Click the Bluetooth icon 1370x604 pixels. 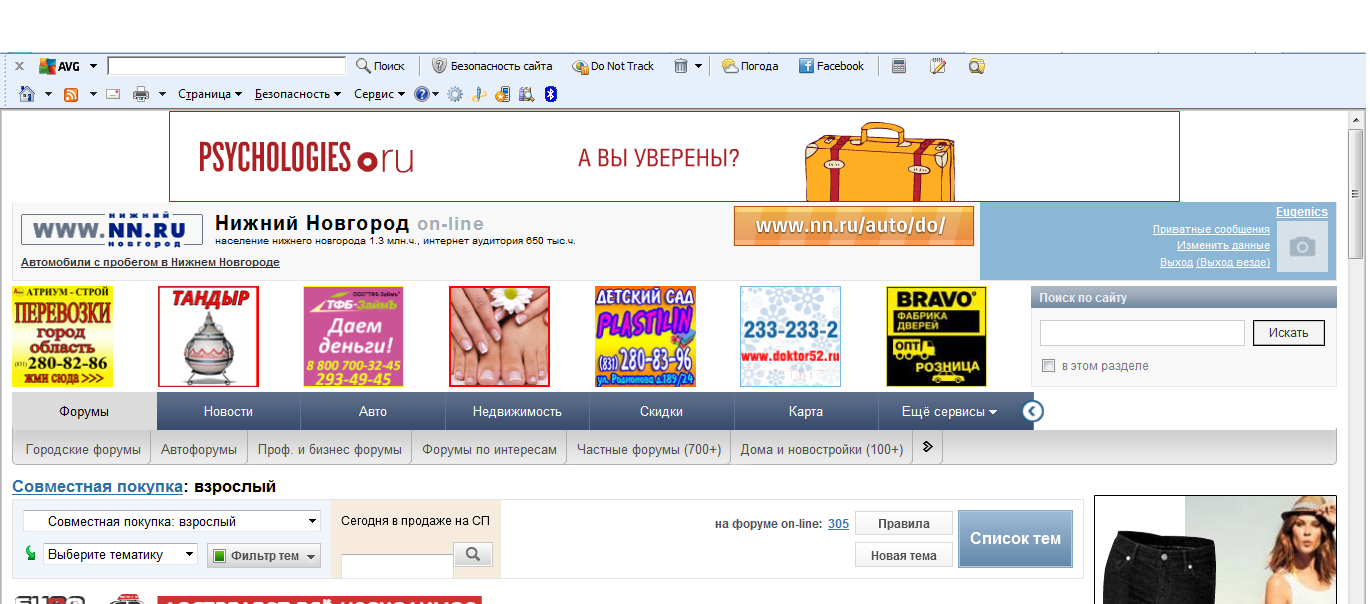pos(550,94)
